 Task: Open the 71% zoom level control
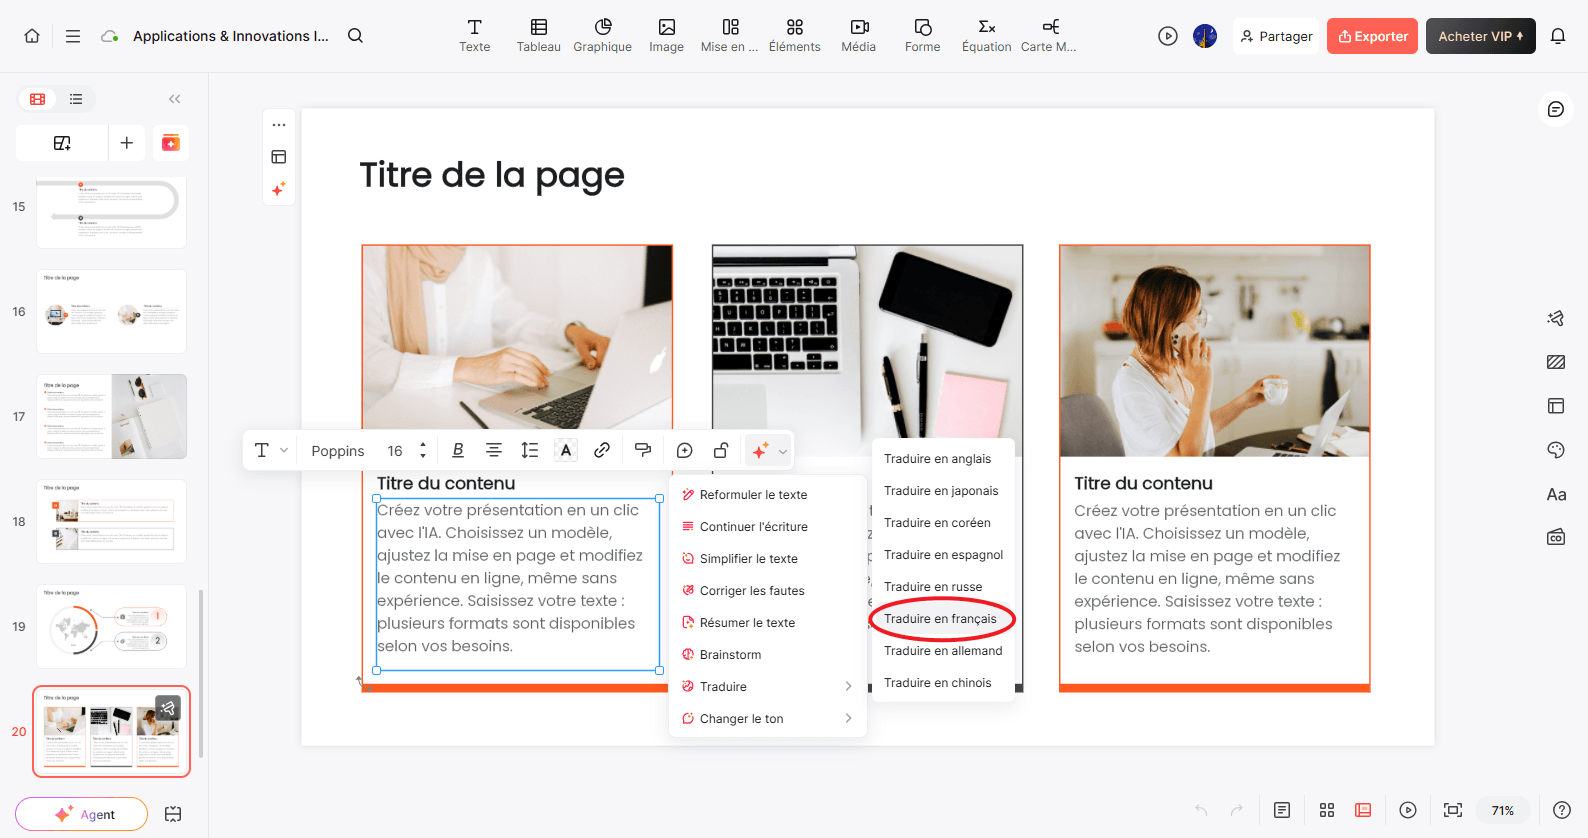[1503, 810]
